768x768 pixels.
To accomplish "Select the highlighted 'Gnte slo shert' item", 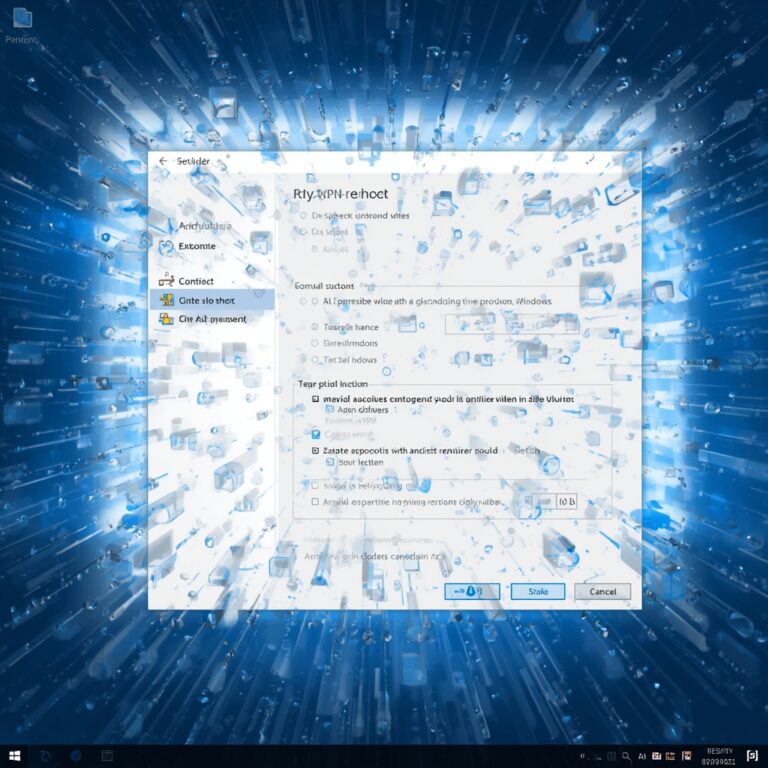I will [212, 300].
